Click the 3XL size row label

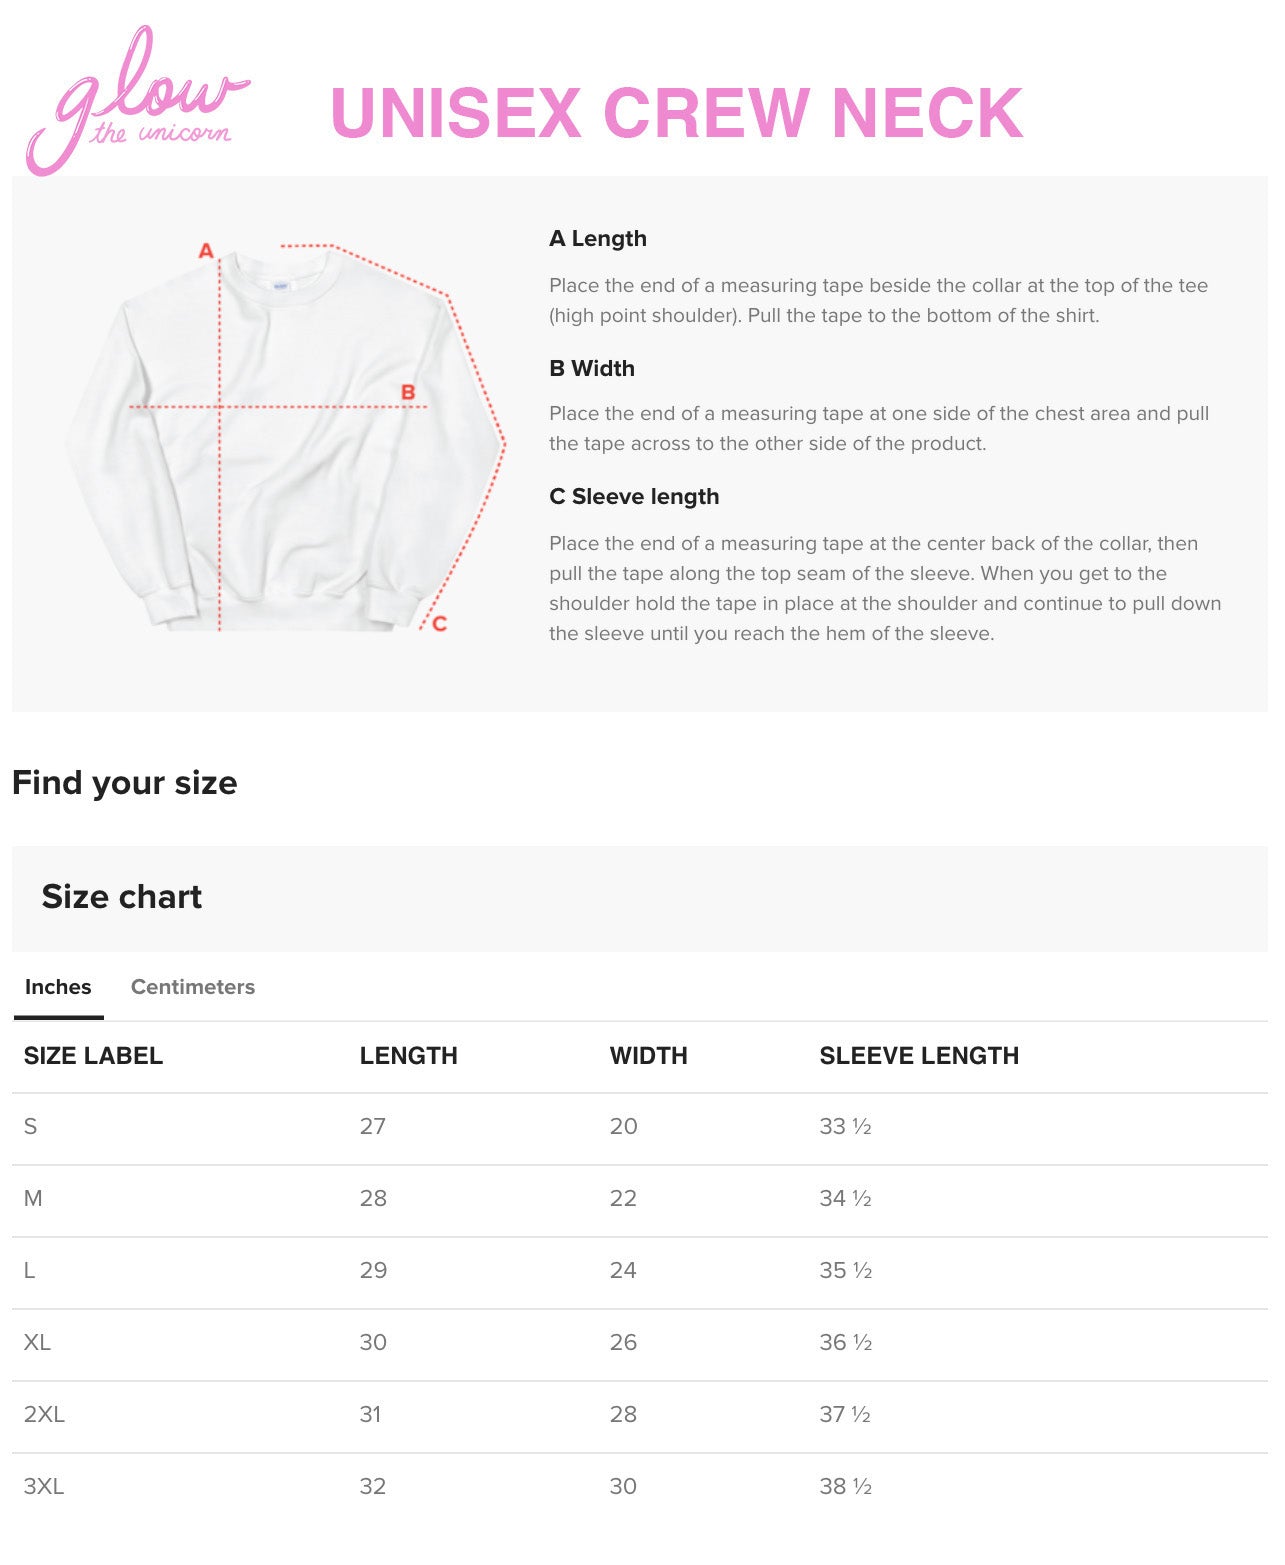pyautogui.click(x=44, y=1487)
